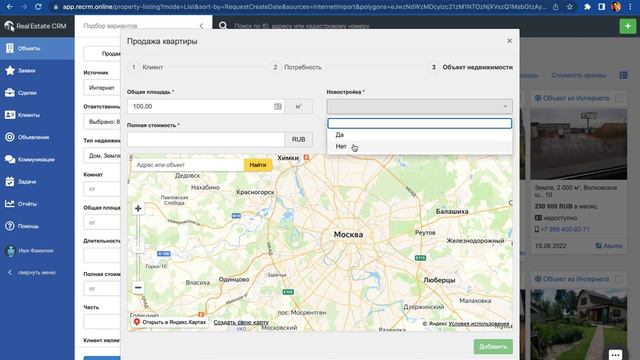This screenshot has width=640, height=360.
Task: Sort by Стоимость аренды column
Action: point(578,75)
